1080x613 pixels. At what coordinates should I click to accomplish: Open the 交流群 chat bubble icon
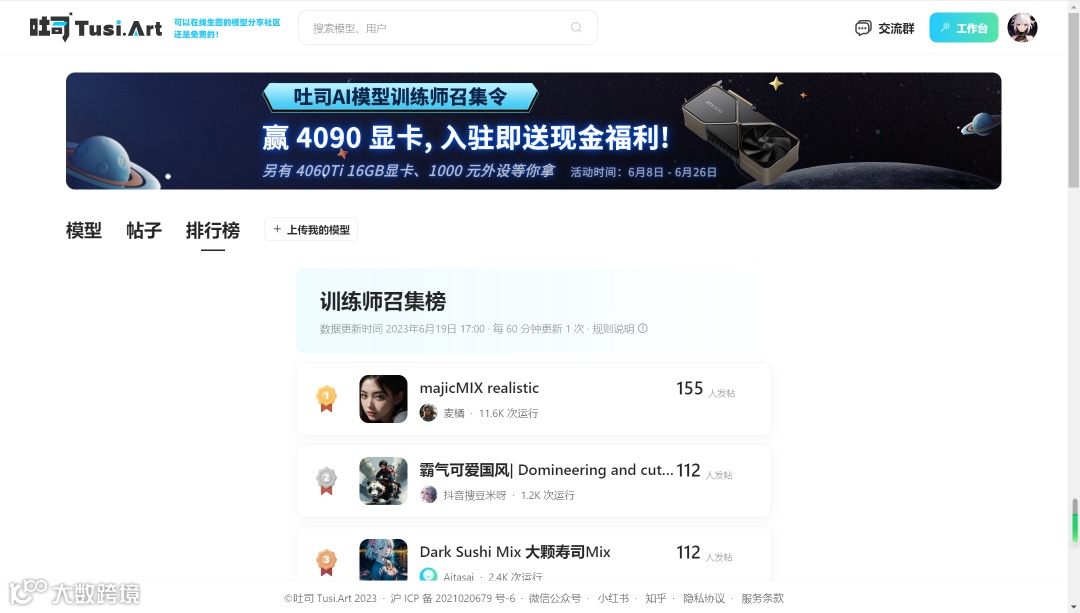(863, 28)
